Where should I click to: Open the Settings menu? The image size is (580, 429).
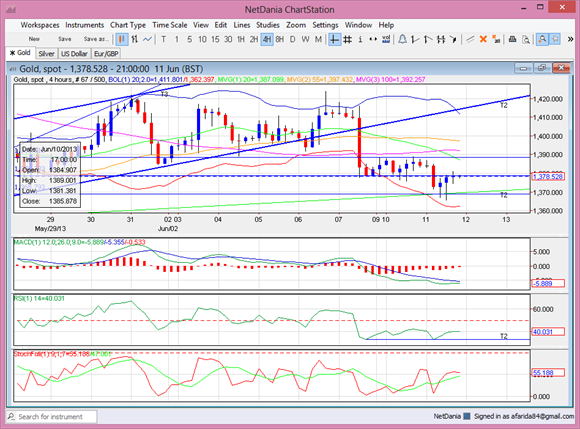click(326, 25)
